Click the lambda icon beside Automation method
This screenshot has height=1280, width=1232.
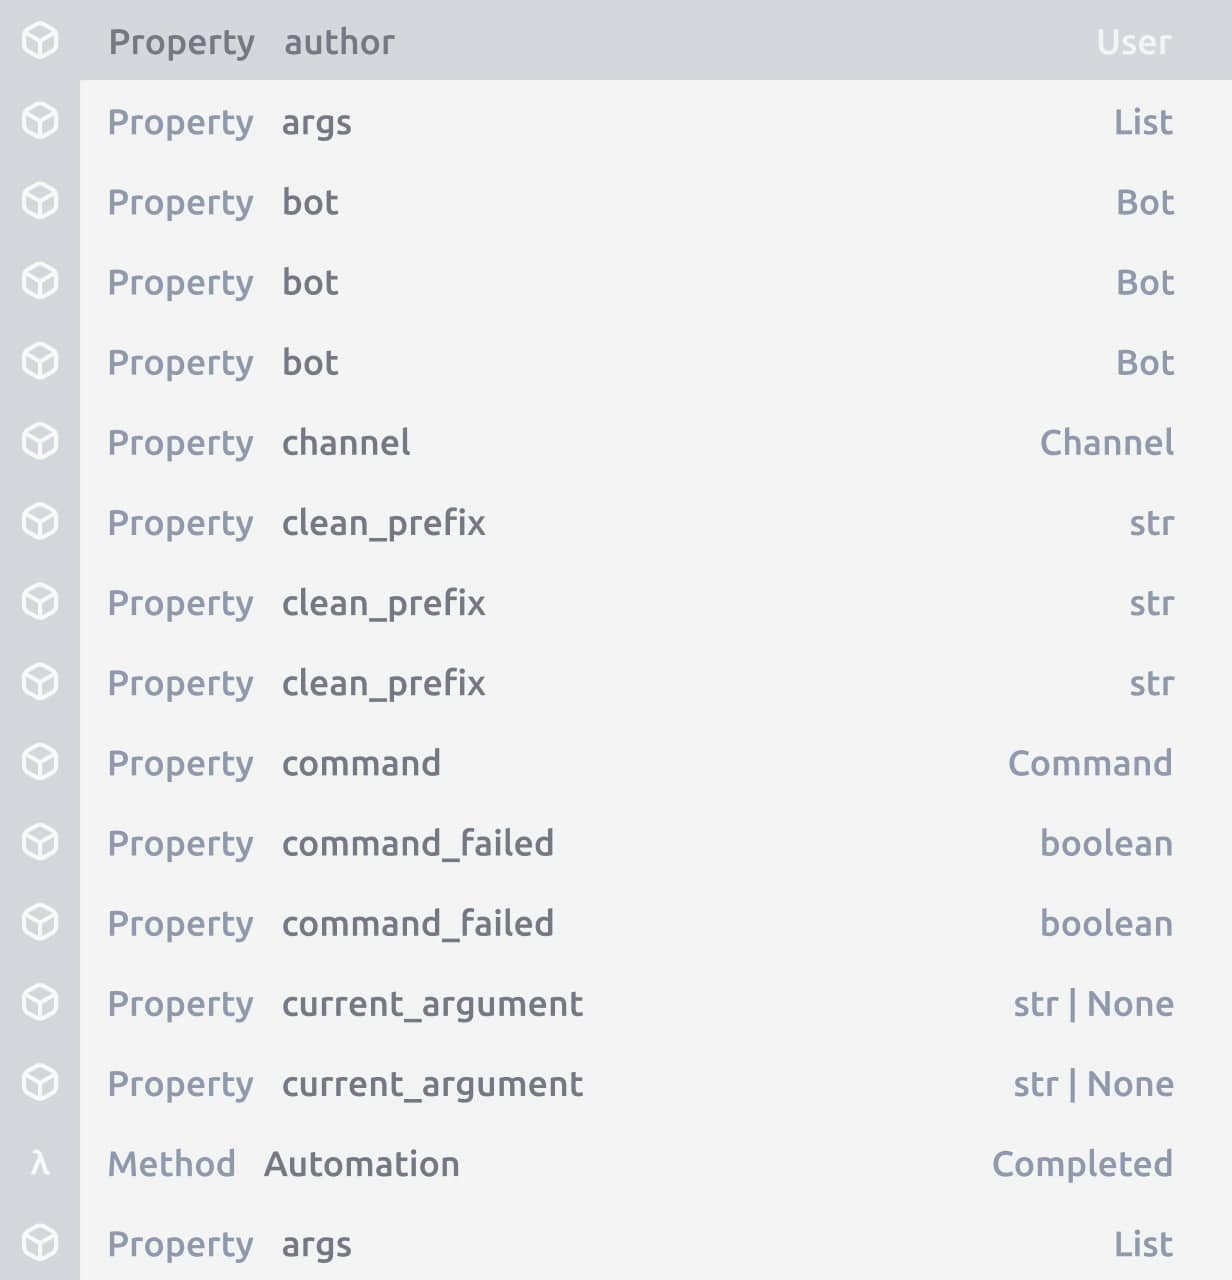(40, 1163)
